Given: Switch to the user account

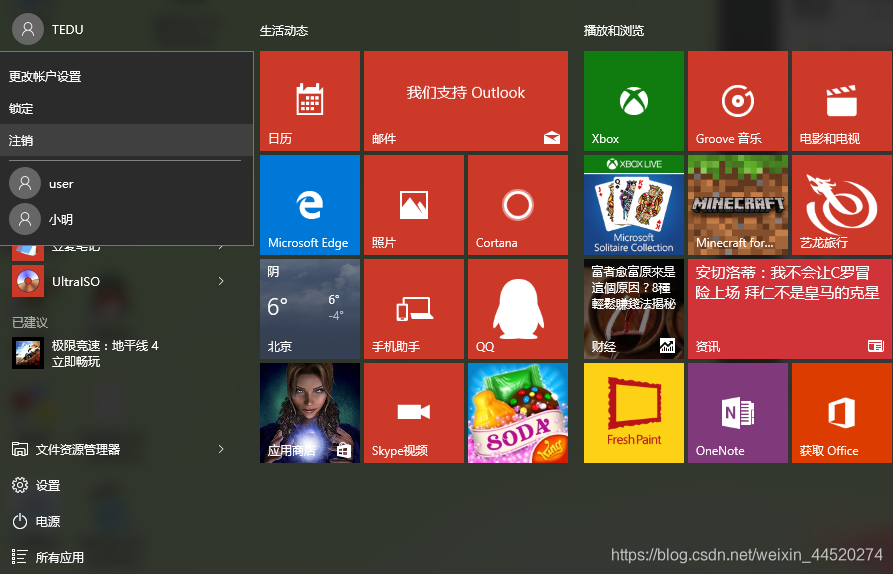Looking at the screenshot, I should [126, 183].
